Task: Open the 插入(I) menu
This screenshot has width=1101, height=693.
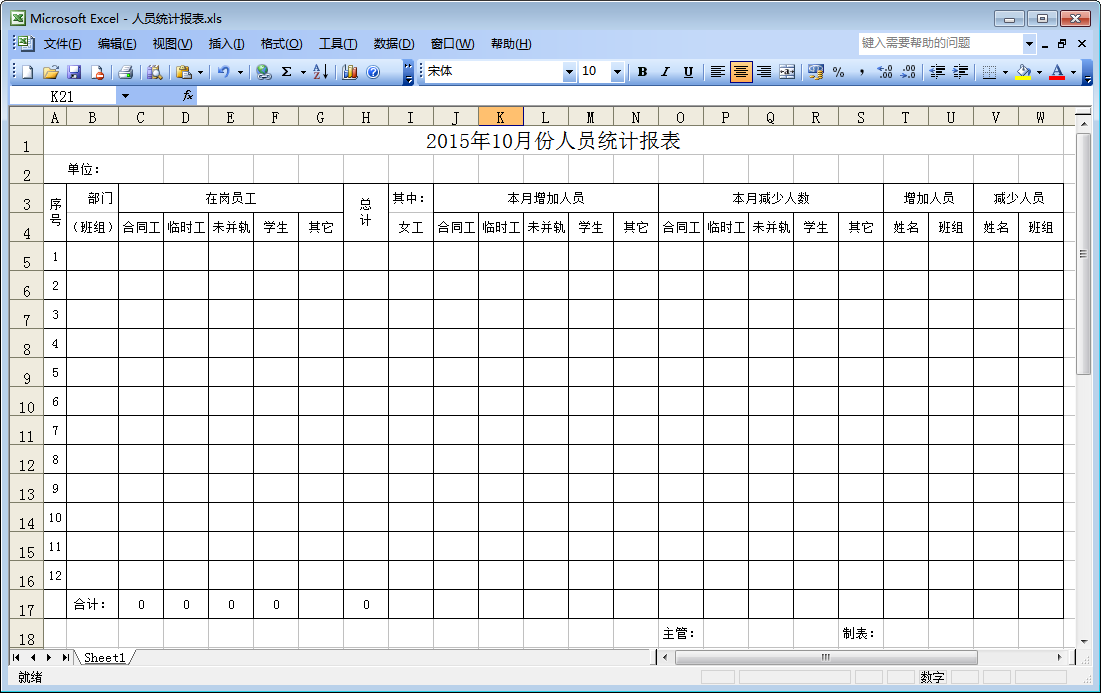Action: pos(226,44)
